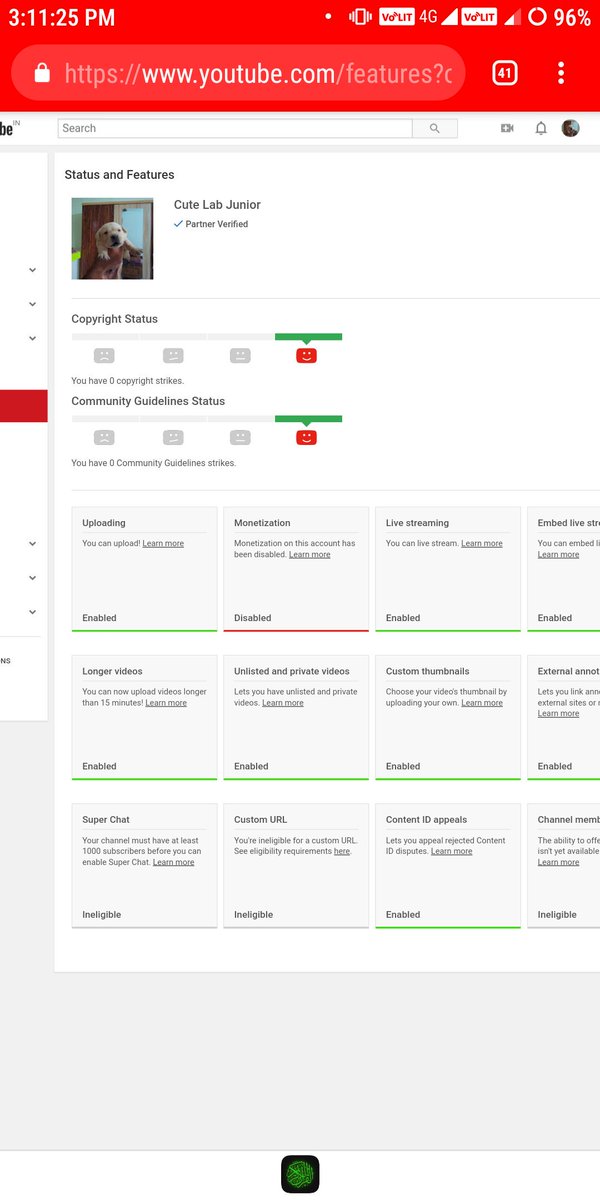Click the Custom thumbnails card title
The width and height of the screenshot is (600, 1200).
[x=427, y=671]
